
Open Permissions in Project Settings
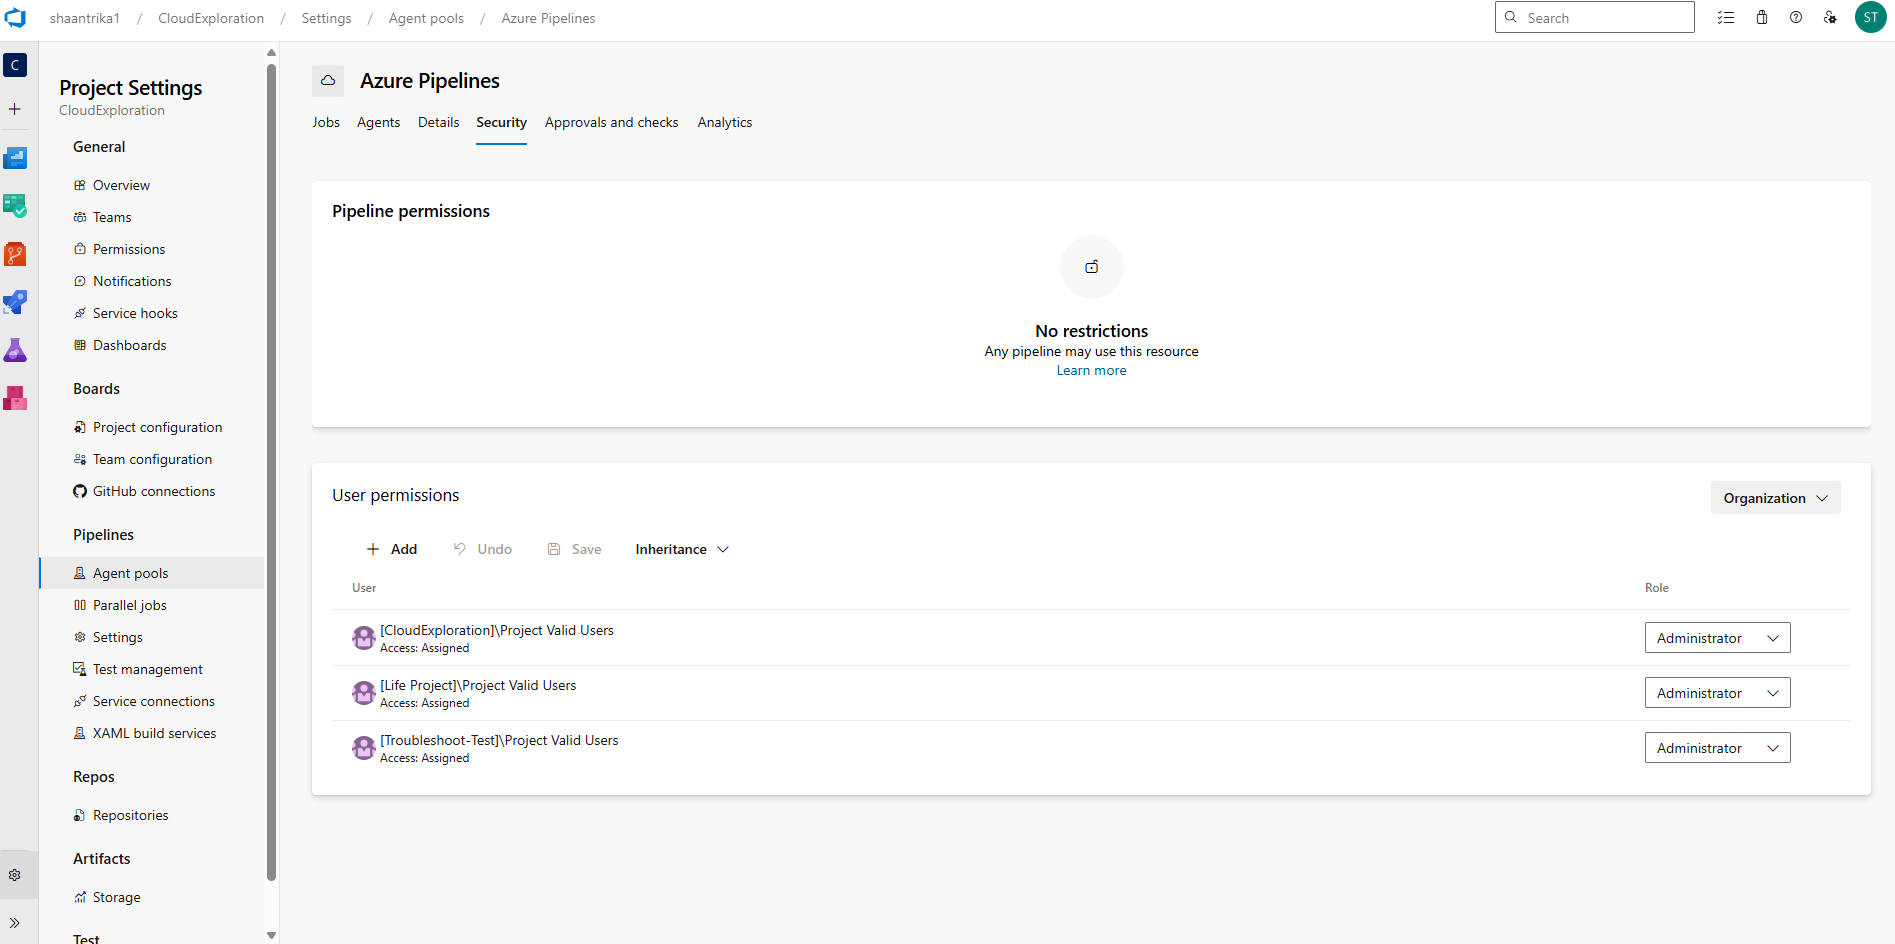click(152, 249)
